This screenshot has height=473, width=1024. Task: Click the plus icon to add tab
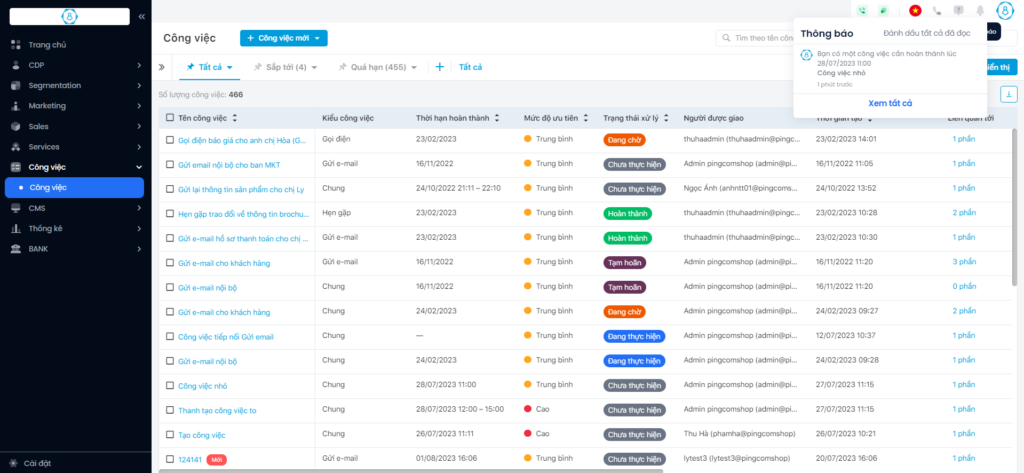439,67
